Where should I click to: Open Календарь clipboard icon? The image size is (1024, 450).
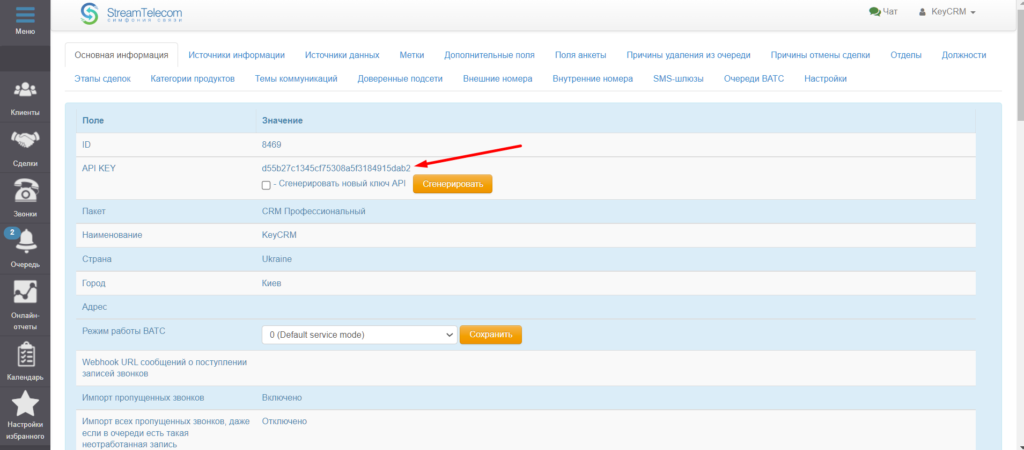pos(25,355)
